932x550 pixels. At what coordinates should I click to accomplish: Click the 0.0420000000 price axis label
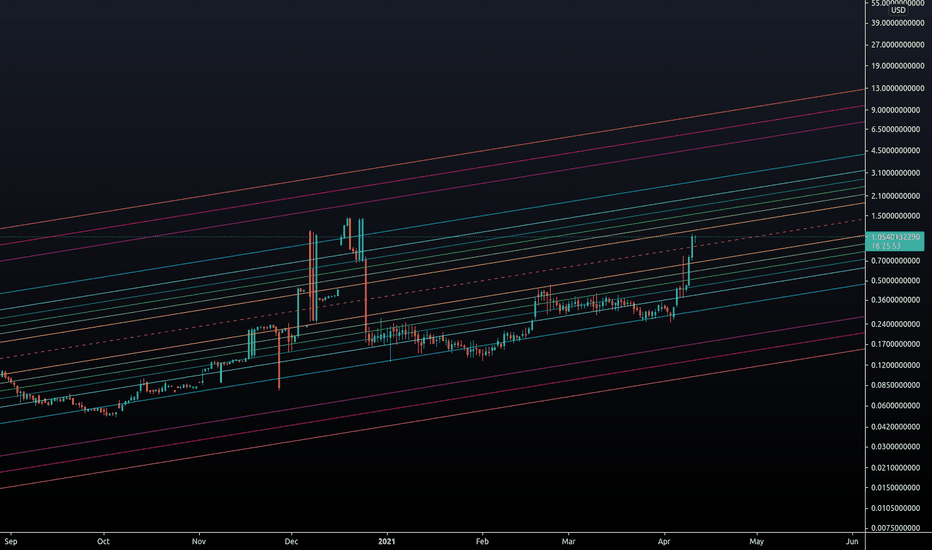click(x=896, y=427)
